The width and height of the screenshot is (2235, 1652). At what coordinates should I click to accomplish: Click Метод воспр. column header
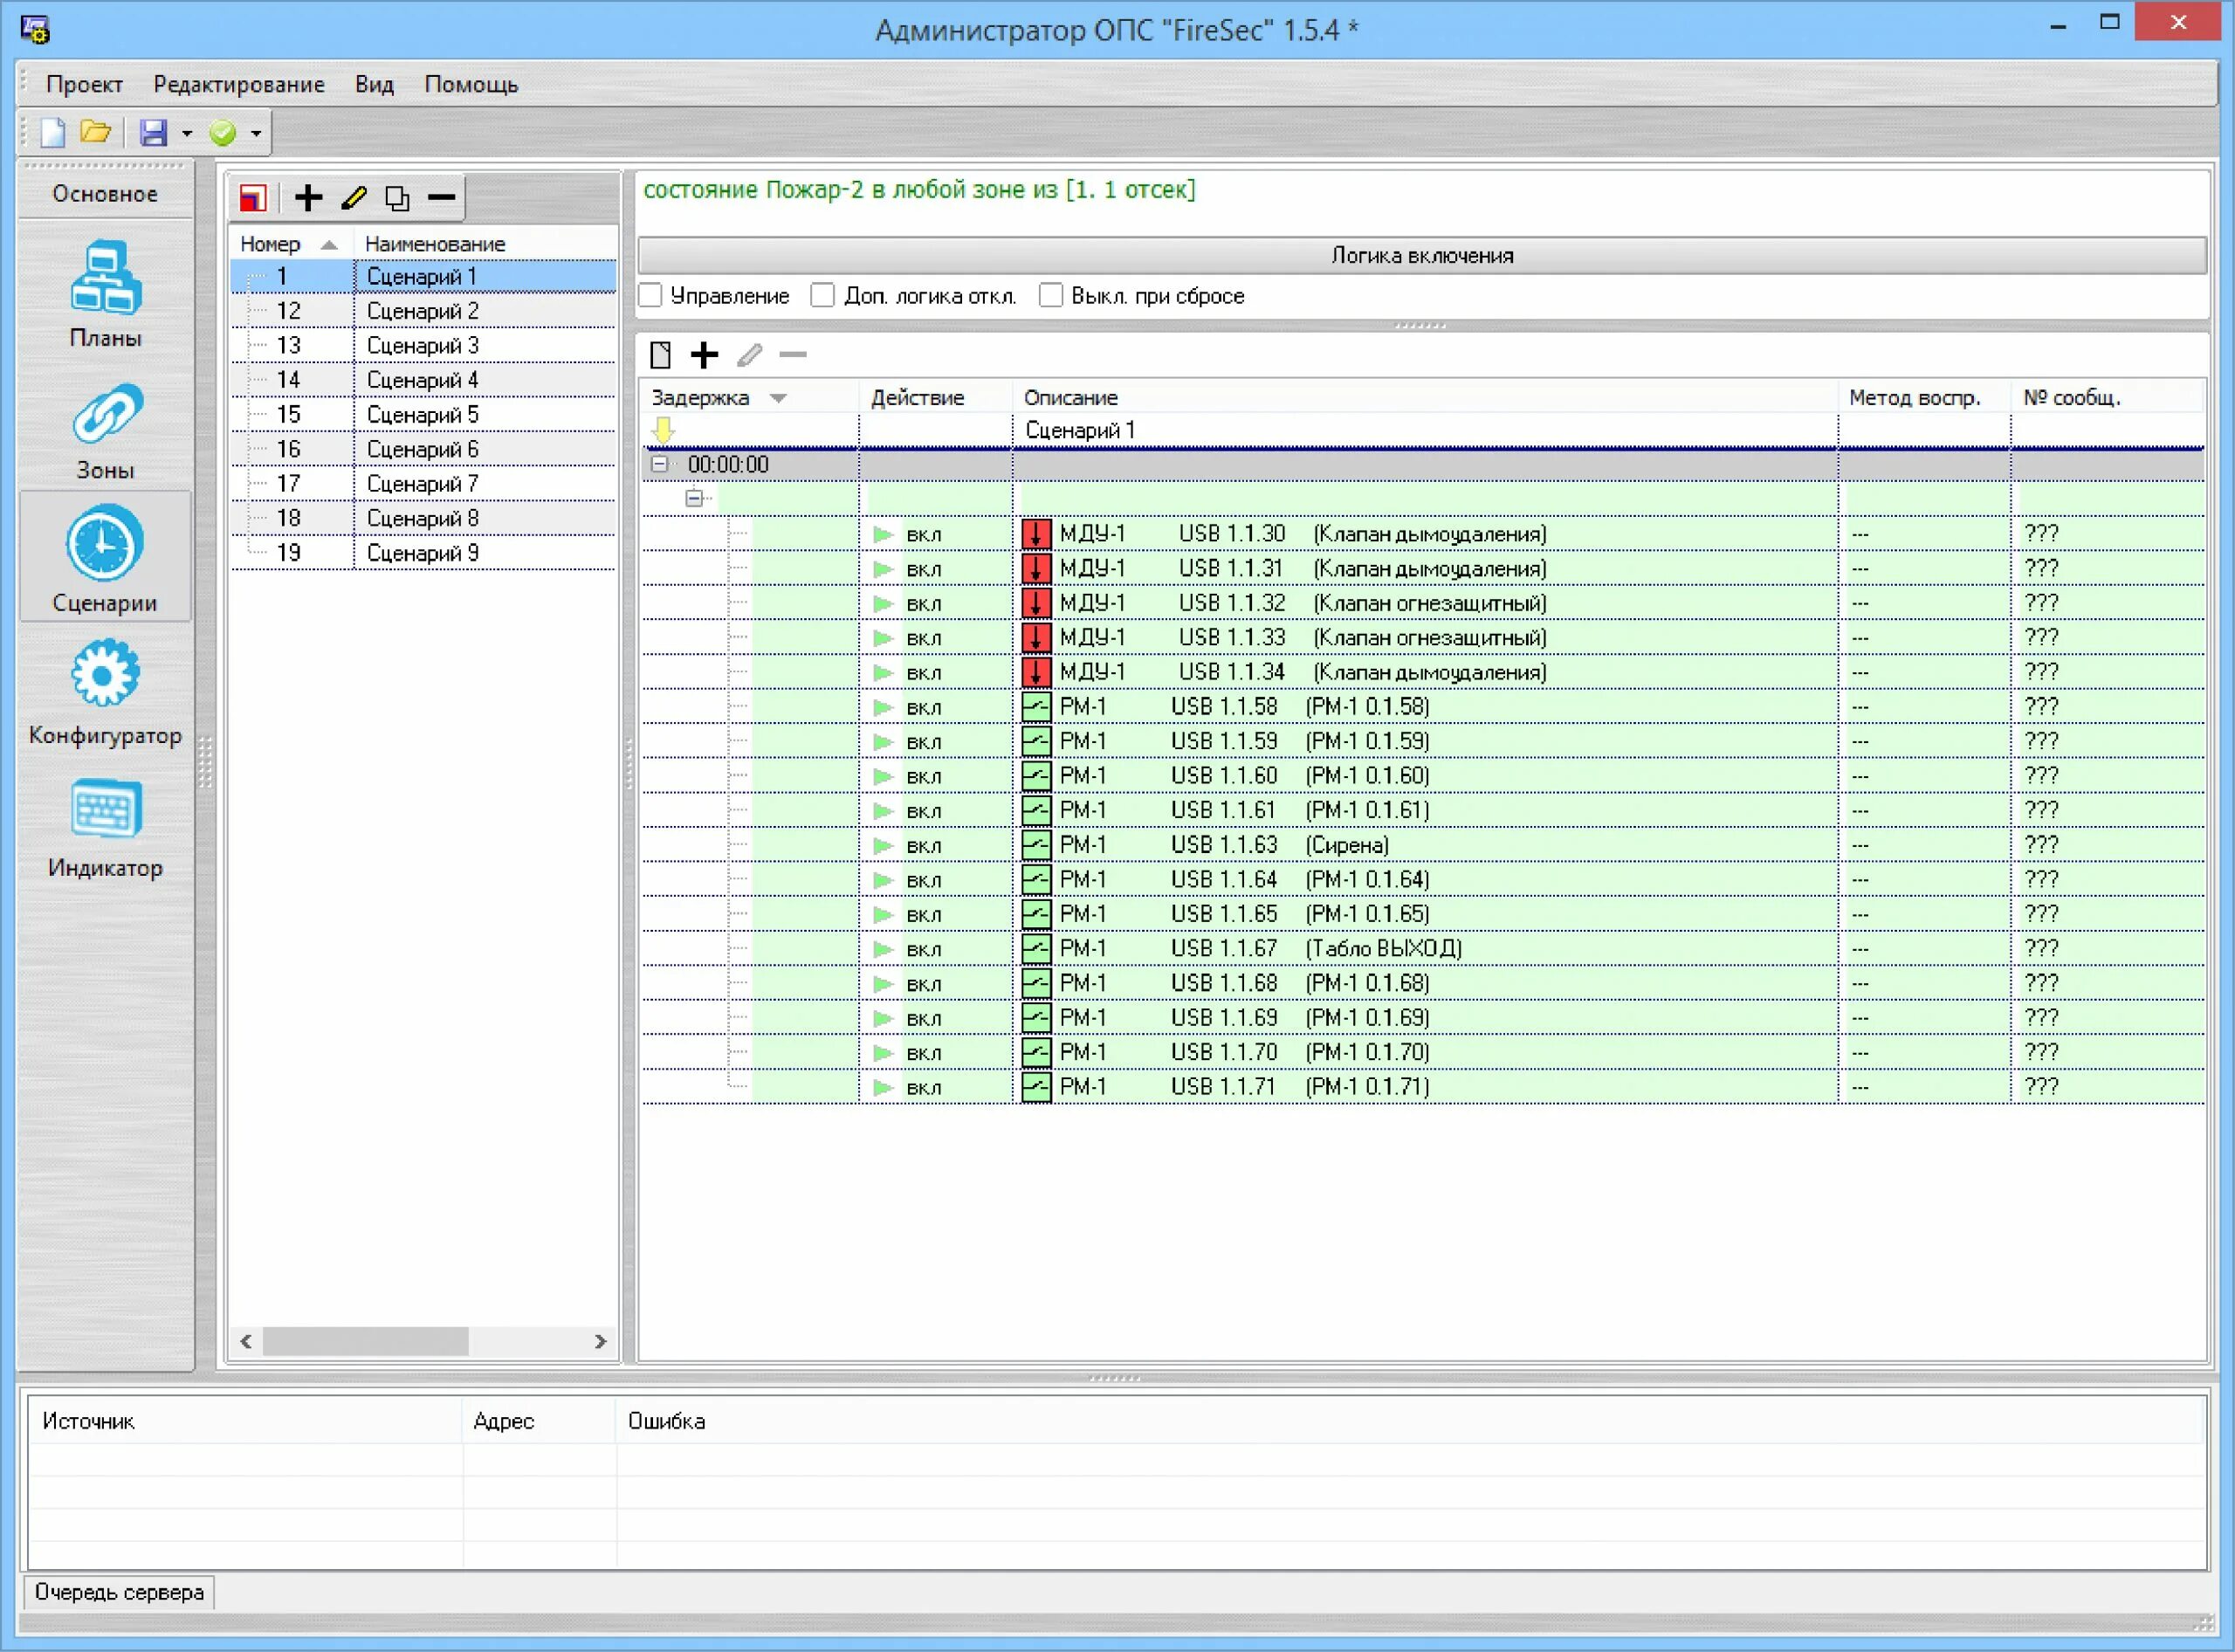click(1924, 398)
